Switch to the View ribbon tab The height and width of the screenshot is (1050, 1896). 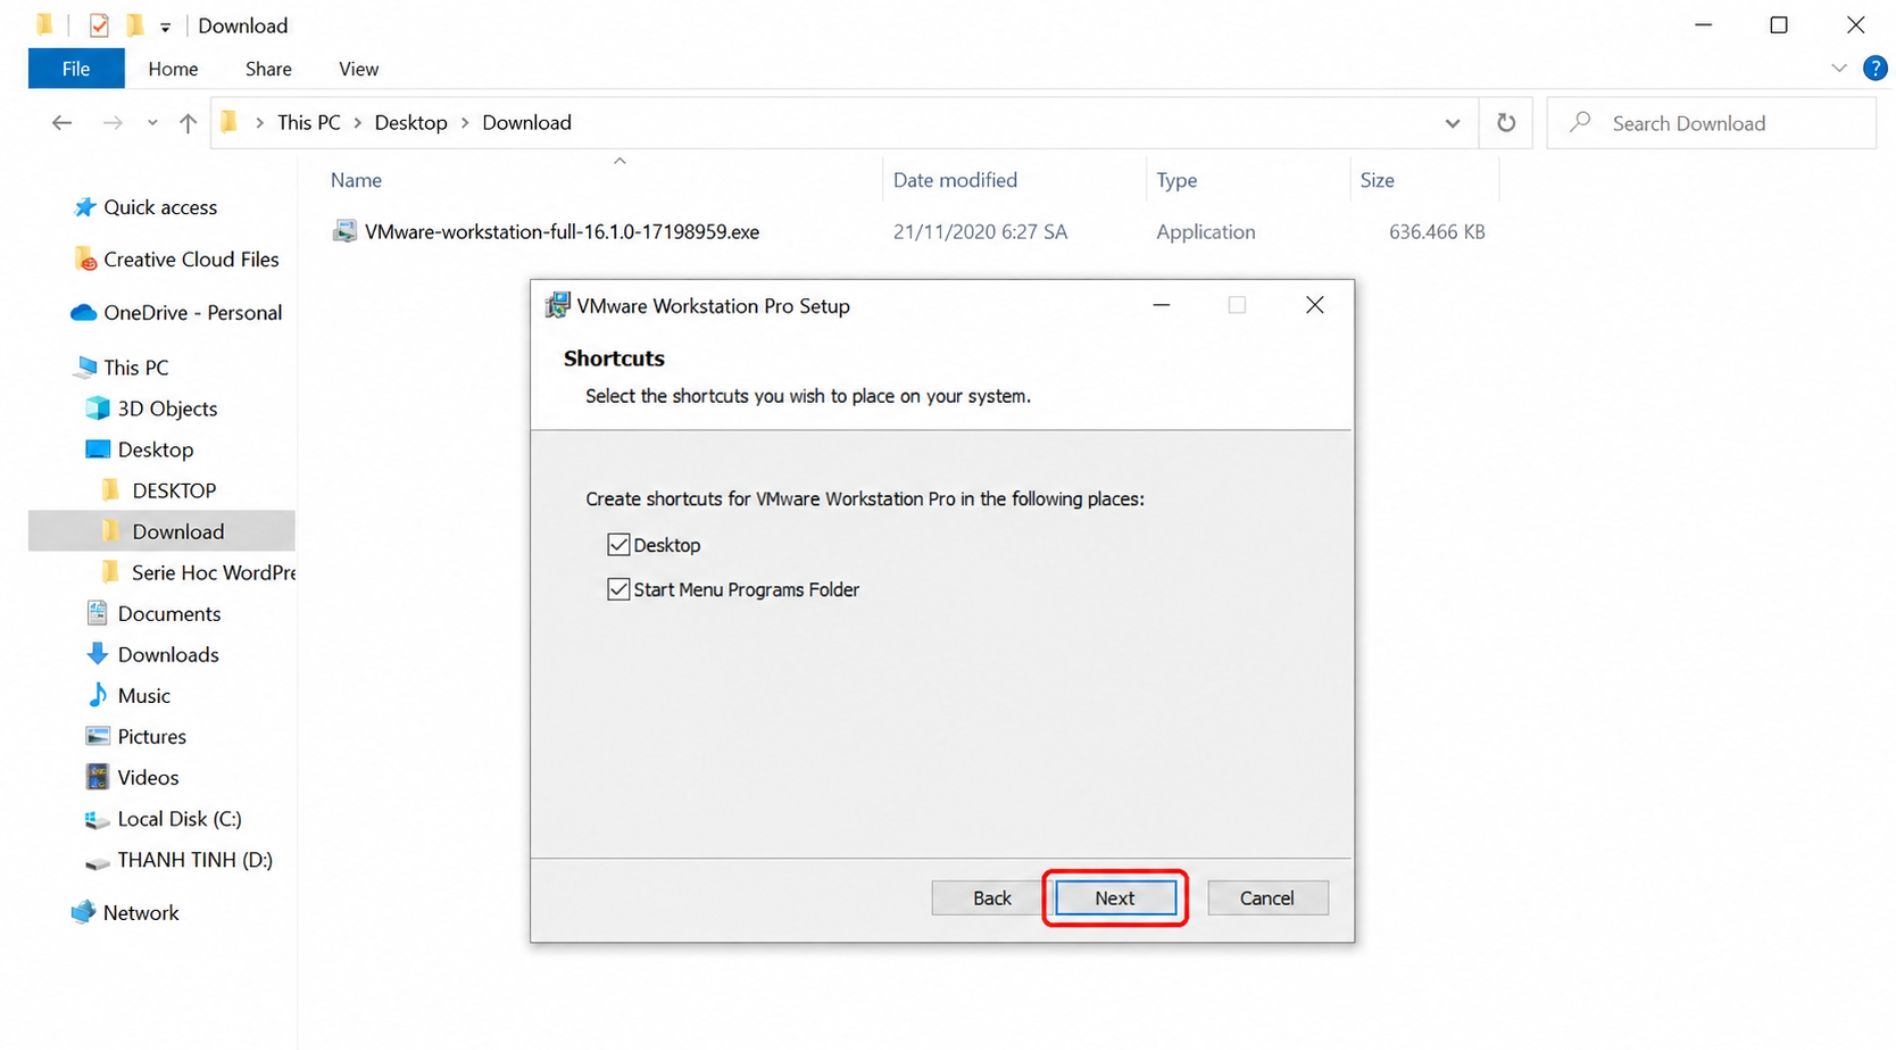point(358,69)
